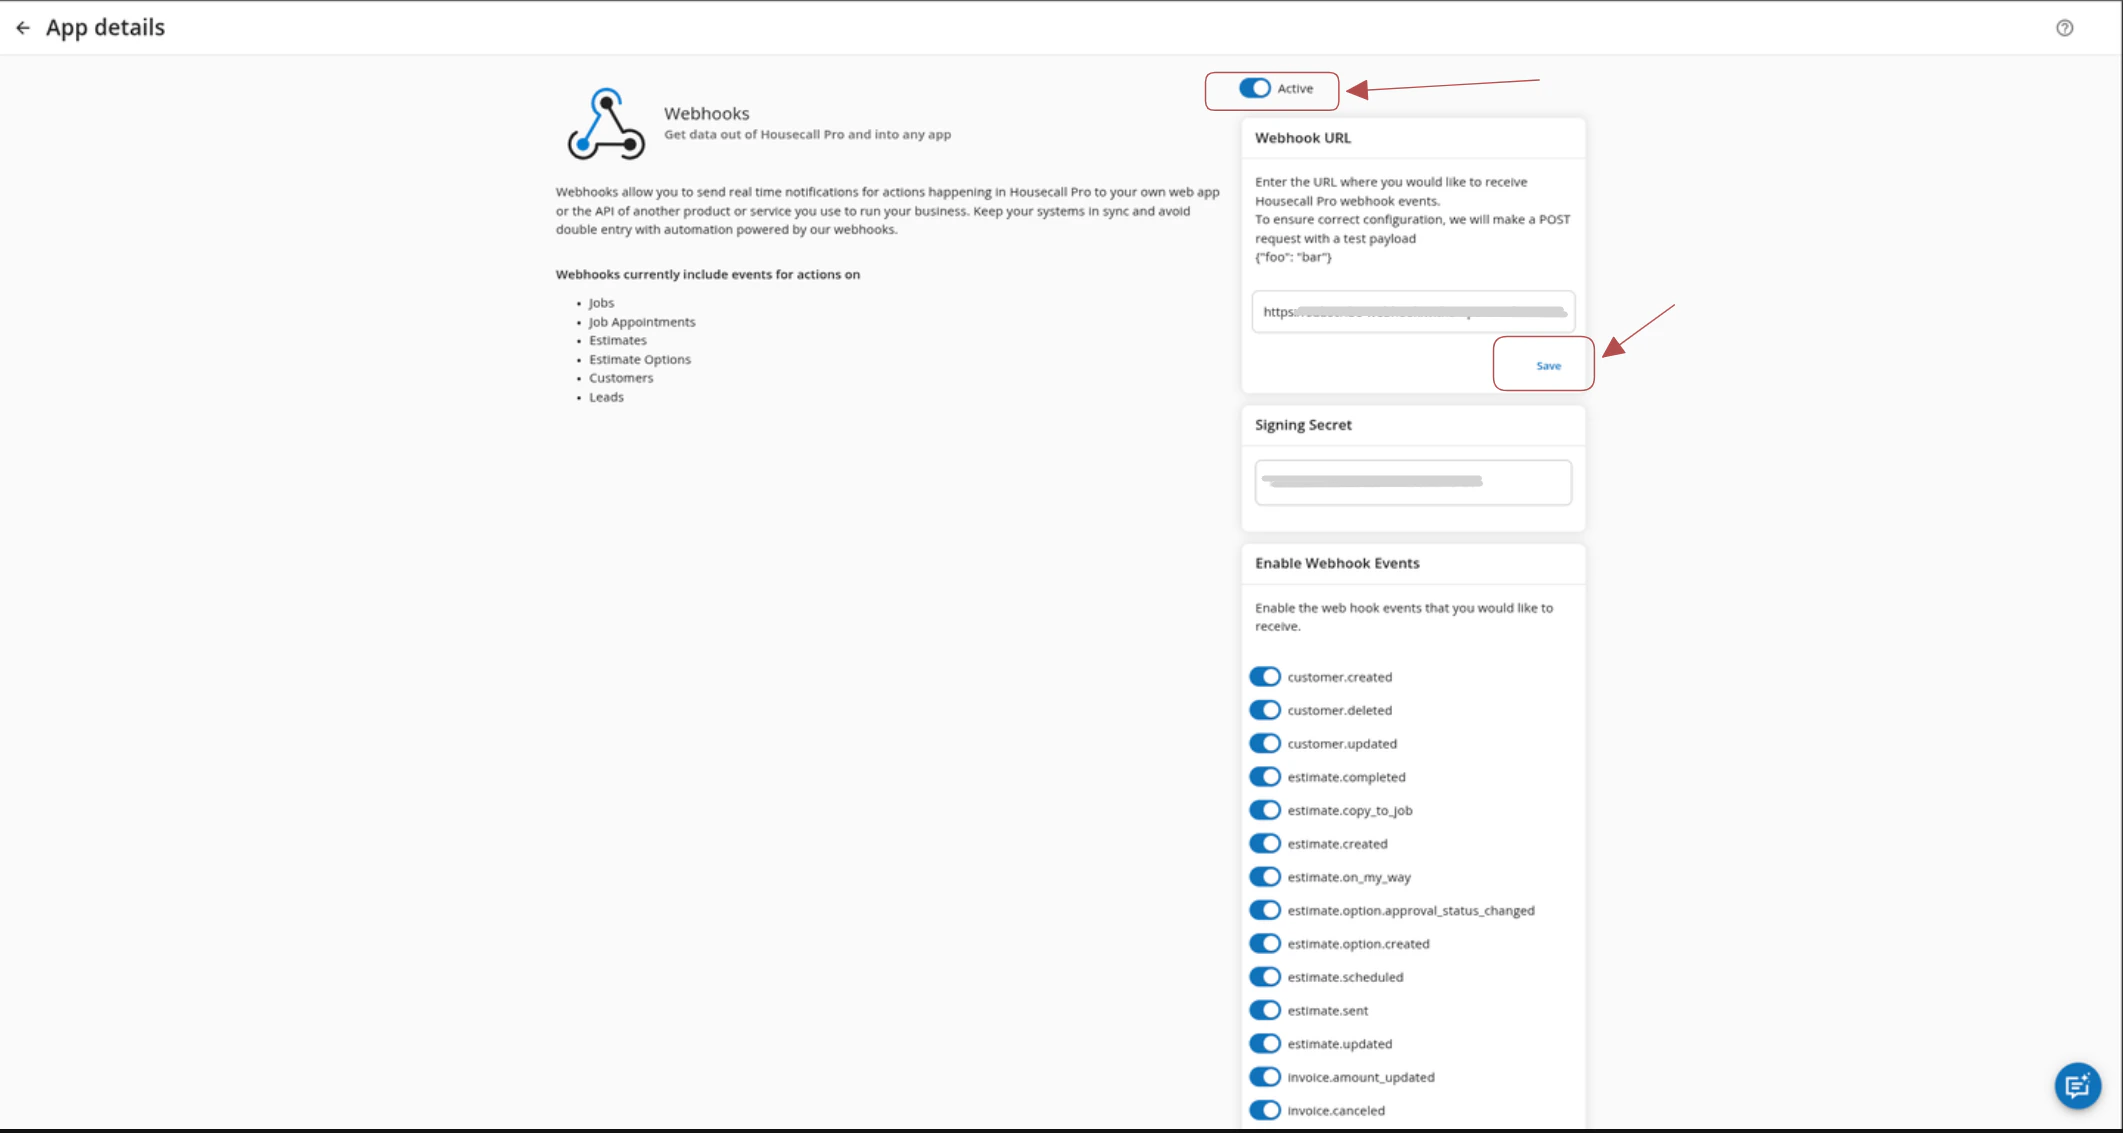The image size is (2123, 1133).
Task: Toggle the estimate.completed event
Action: coord(1265,777)
